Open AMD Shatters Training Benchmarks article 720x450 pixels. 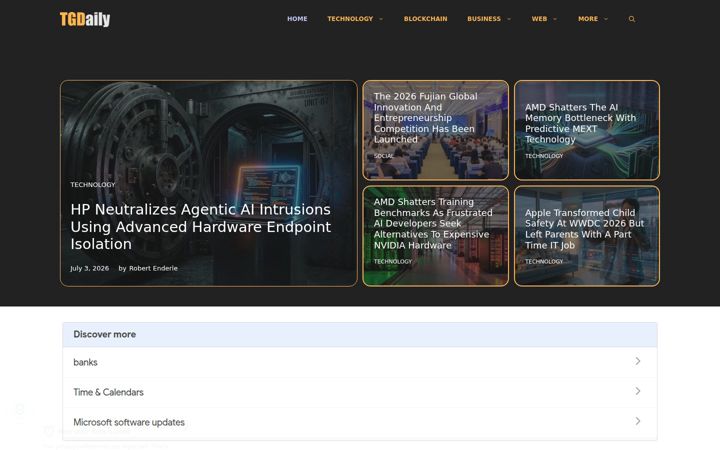(x=433, y=223)
